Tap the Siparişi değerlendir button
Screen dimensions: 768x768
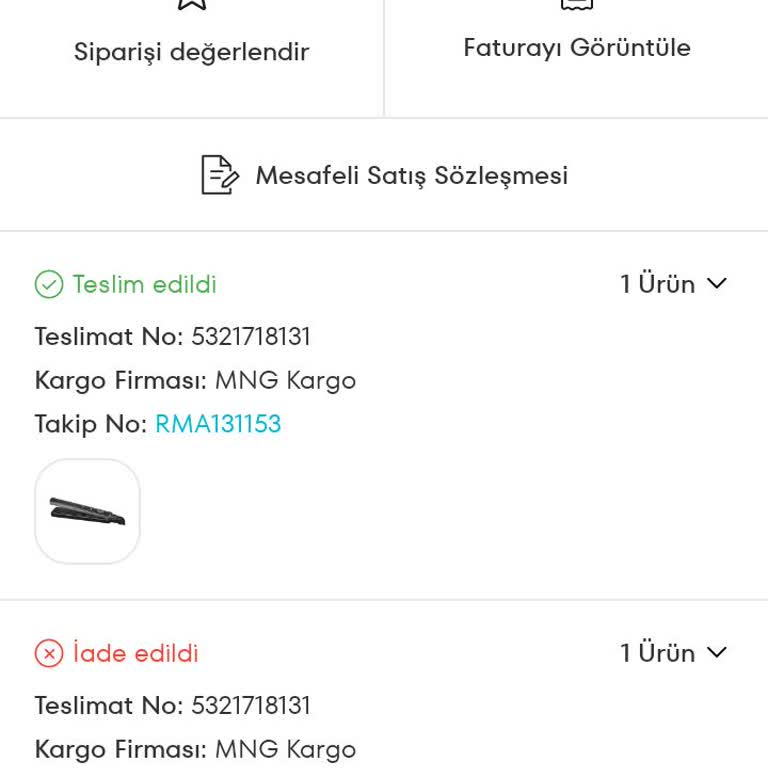191,52
